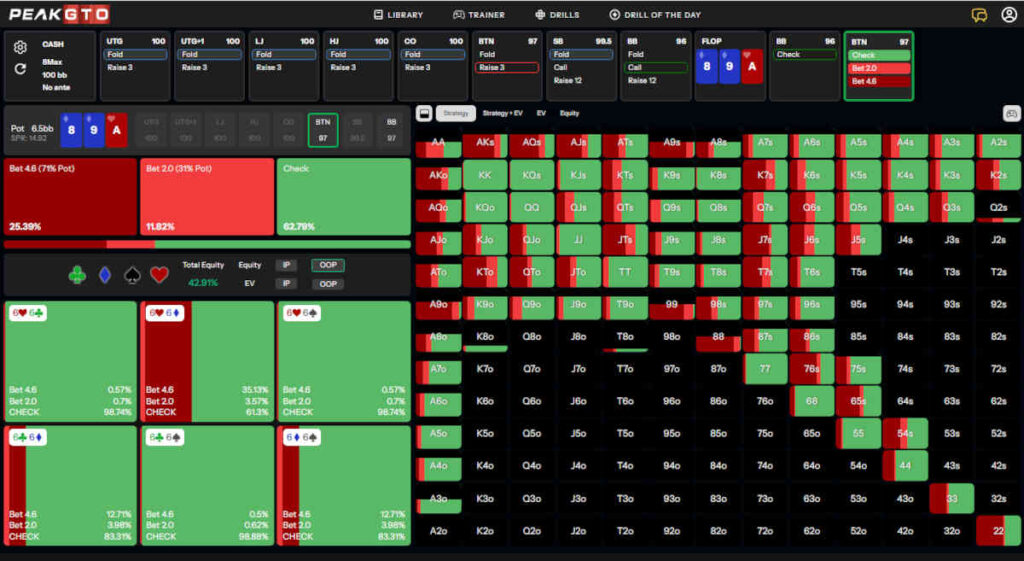Select the 88 hand cell
The height and width of the screenshot is (561, 1024).
(718, 338)
